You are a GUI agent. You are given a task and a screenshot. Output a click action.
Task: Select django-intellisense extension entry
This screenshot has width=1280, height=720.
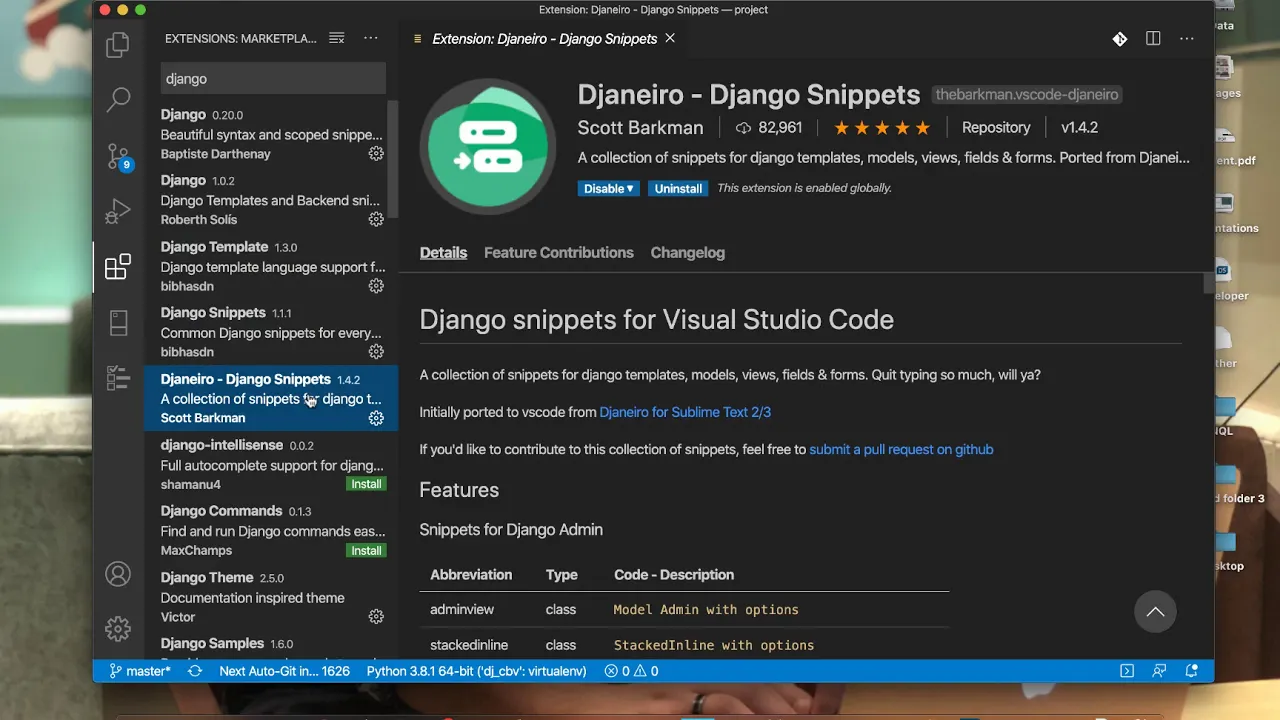(x=272, y=464)
